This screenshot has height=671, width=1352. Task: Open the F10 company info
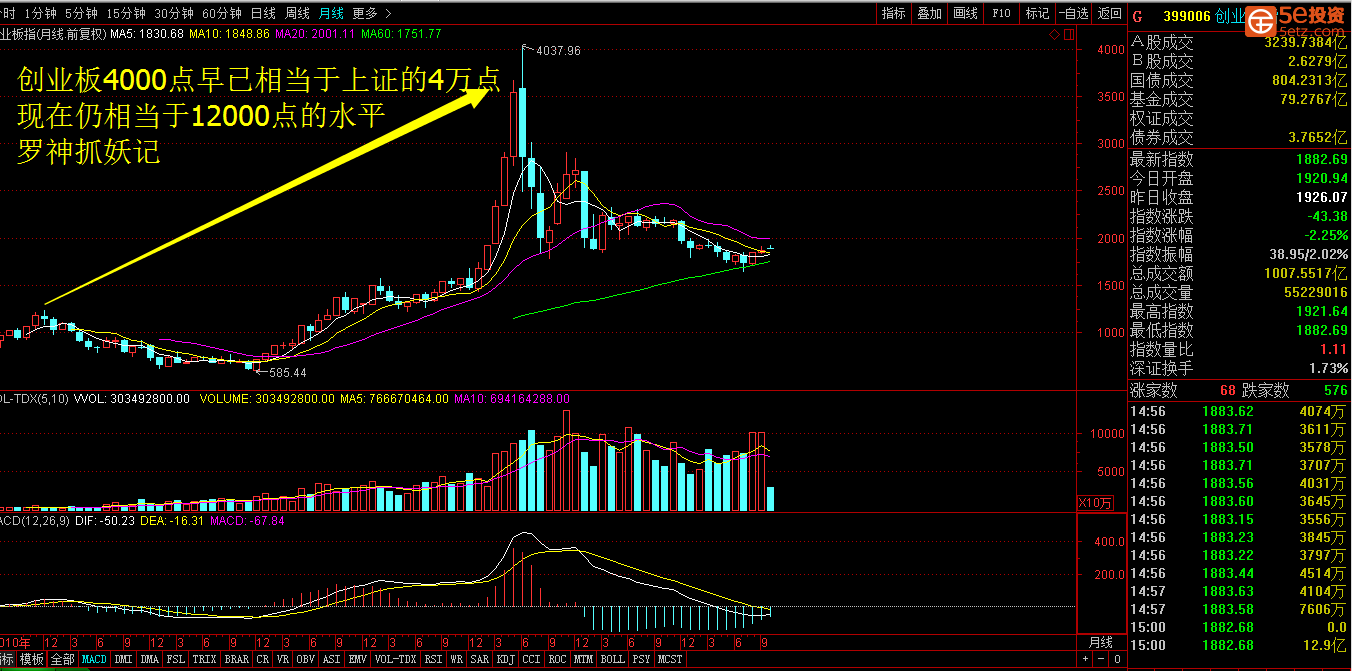tap(1002, 13)
